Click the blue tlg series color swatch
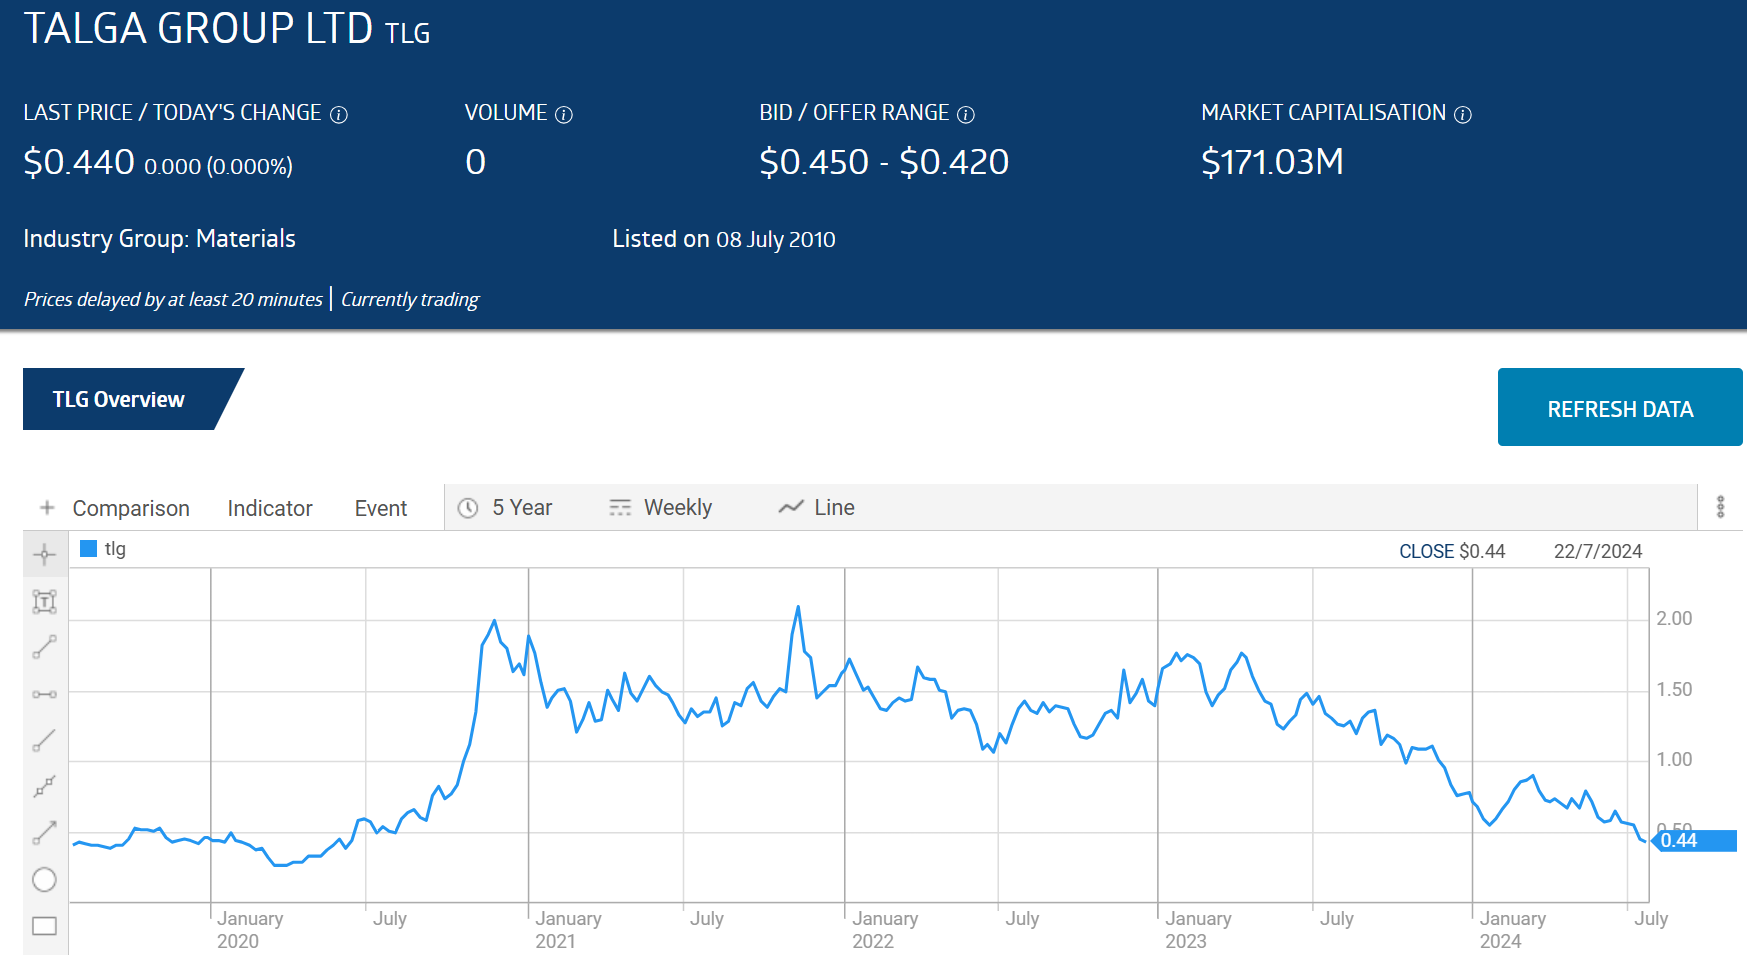 tap(88, 549)
